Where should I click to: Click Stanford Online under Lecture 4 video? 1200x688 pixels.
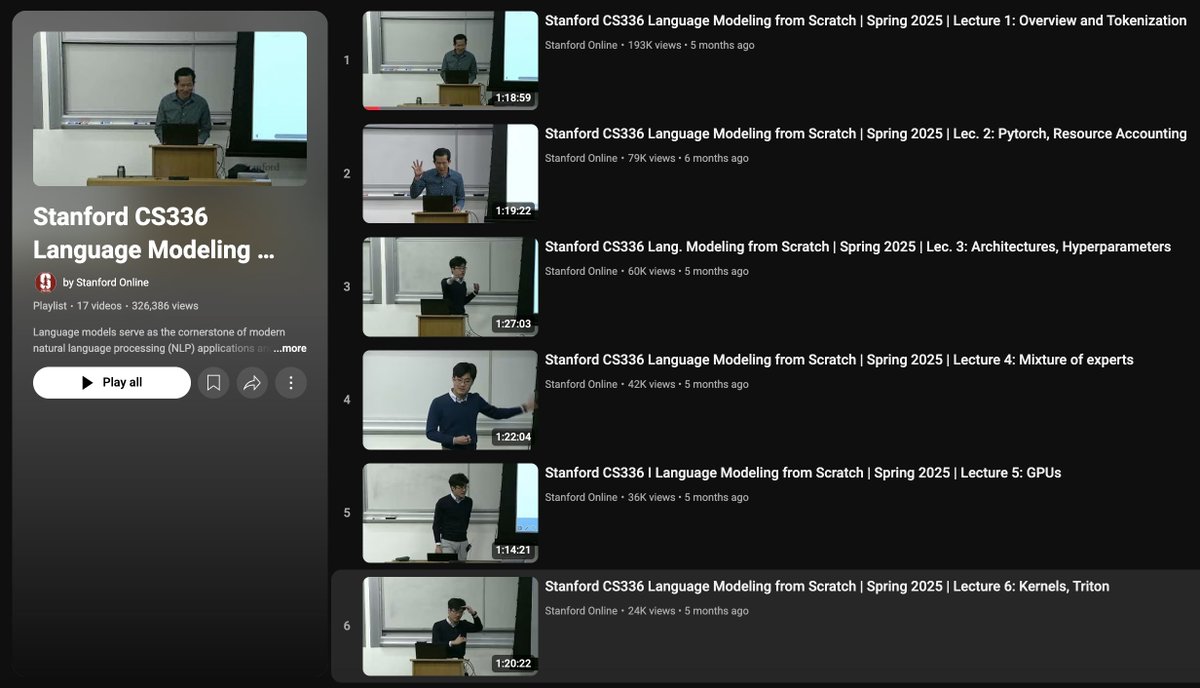point(581,384)
